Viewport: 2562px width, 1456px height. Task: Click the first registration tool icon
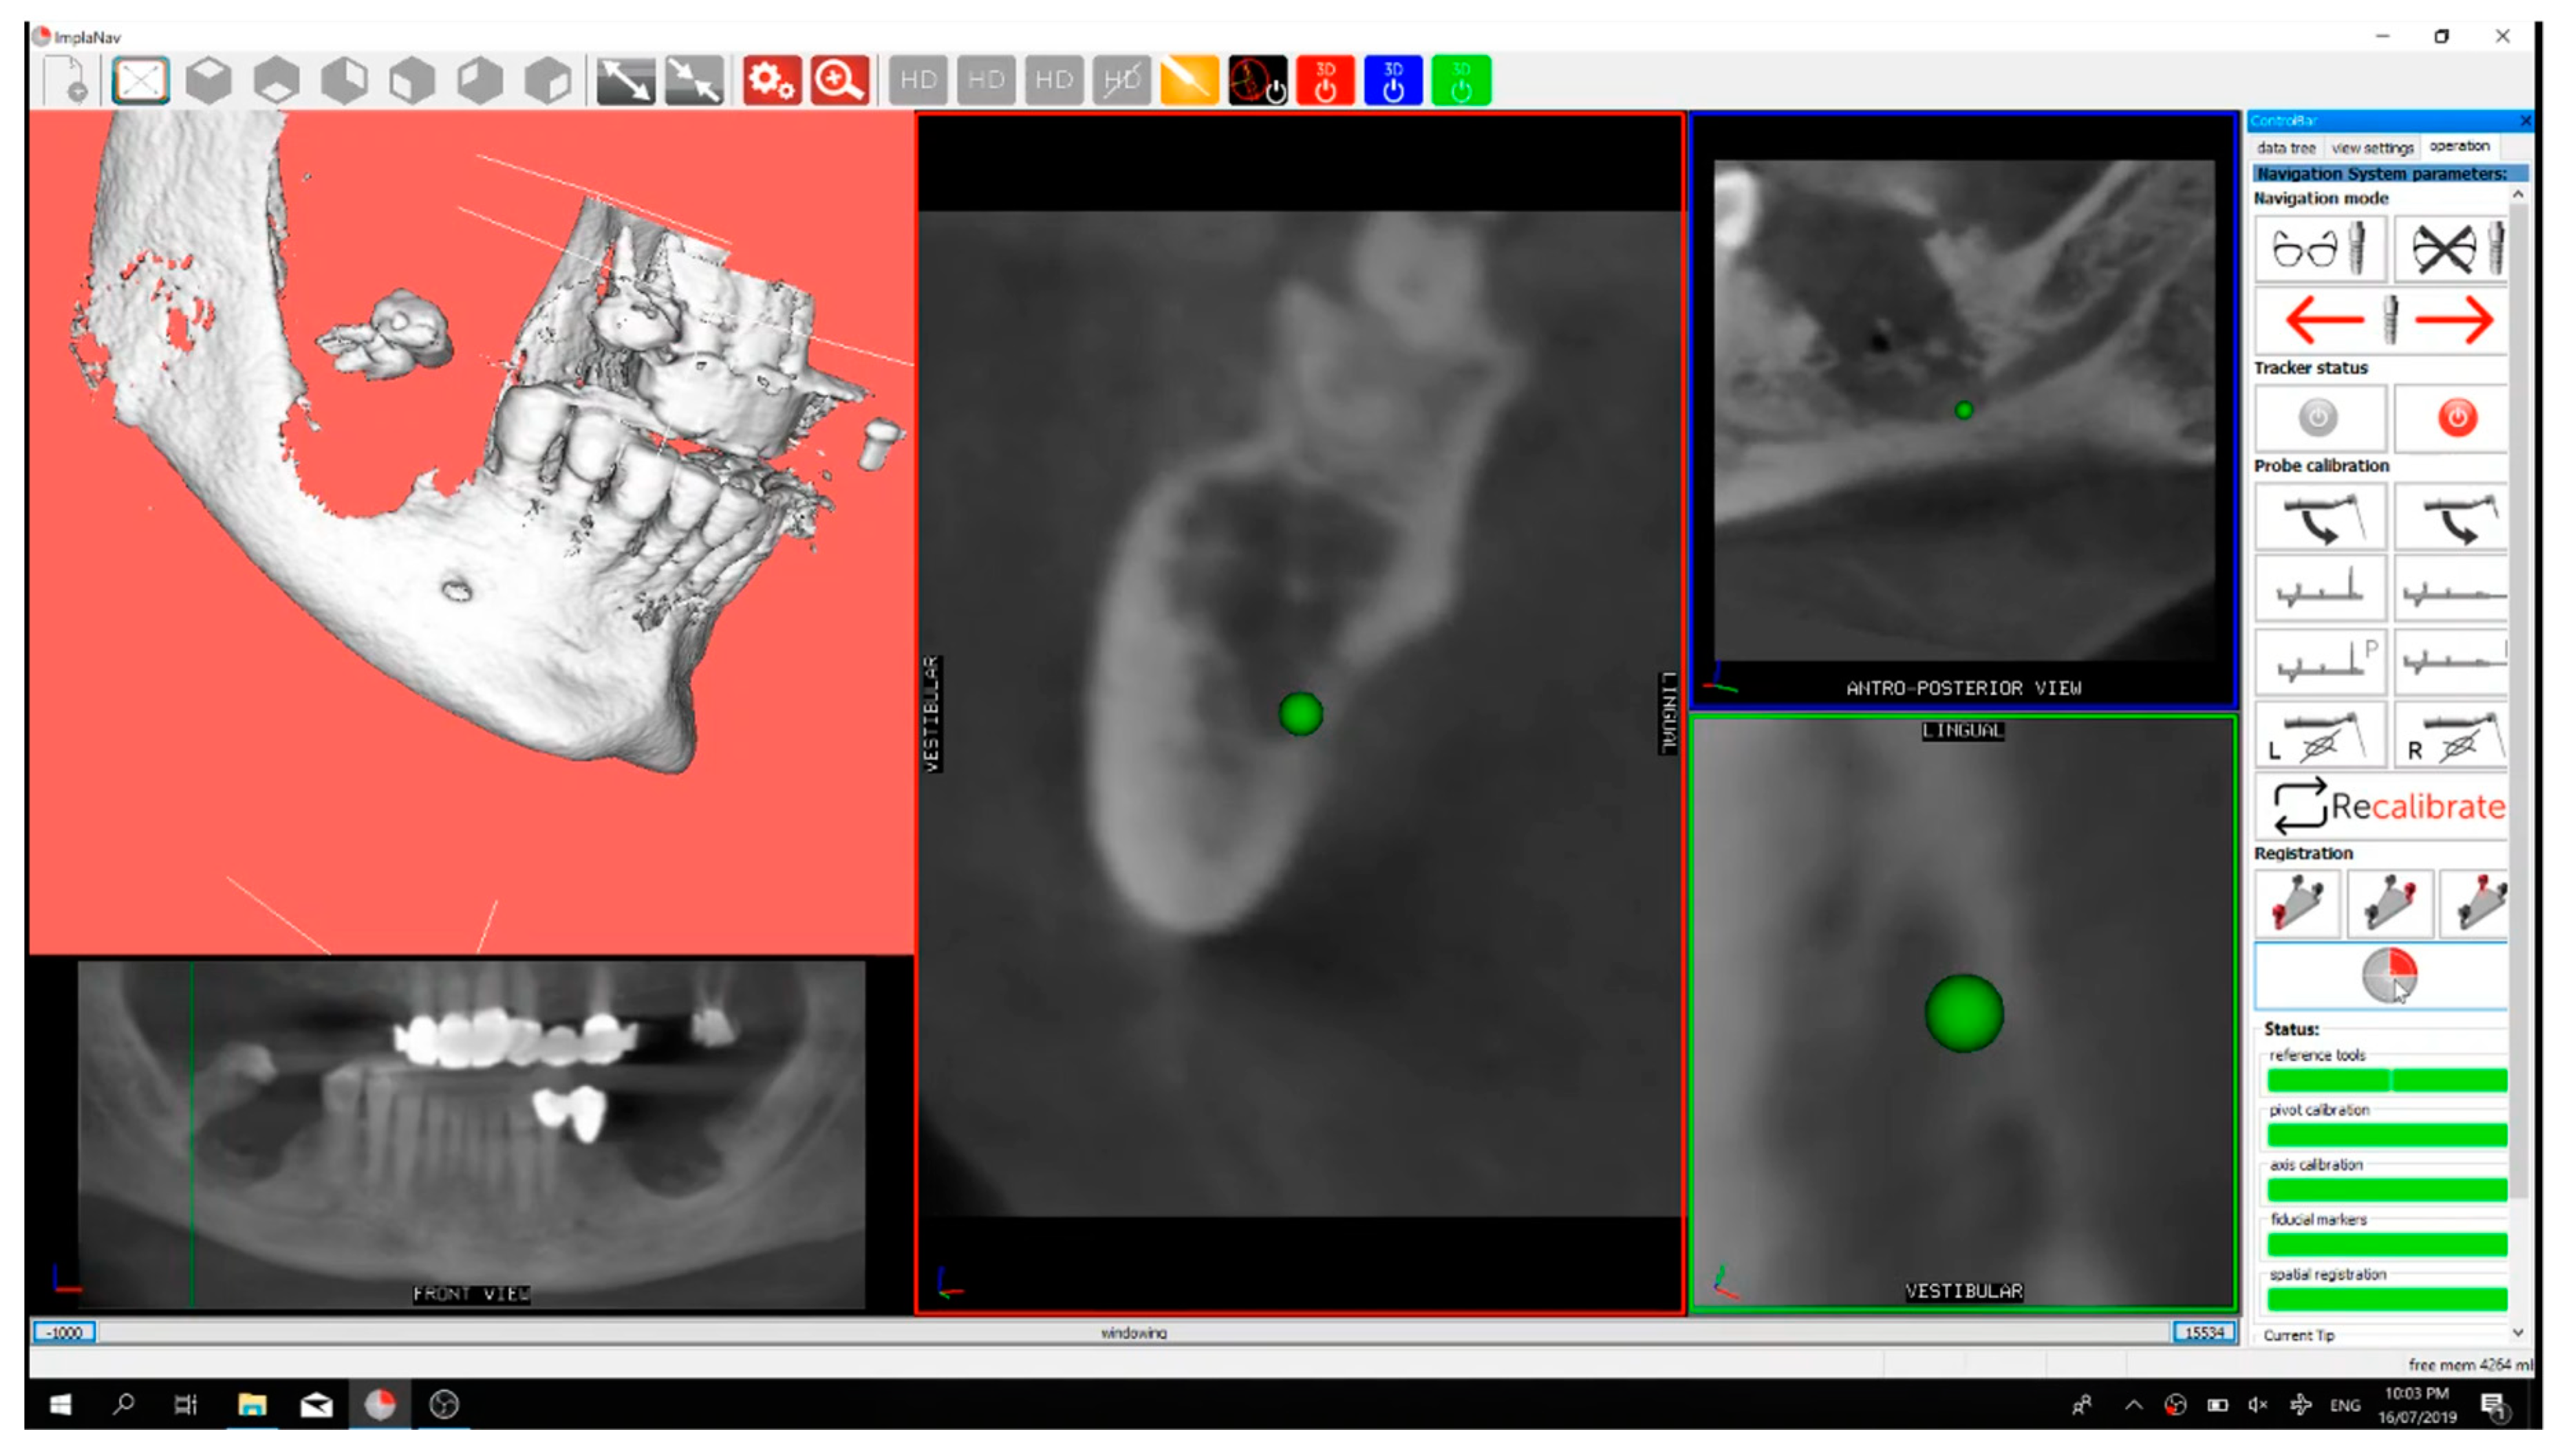[x=2297, y=903]
